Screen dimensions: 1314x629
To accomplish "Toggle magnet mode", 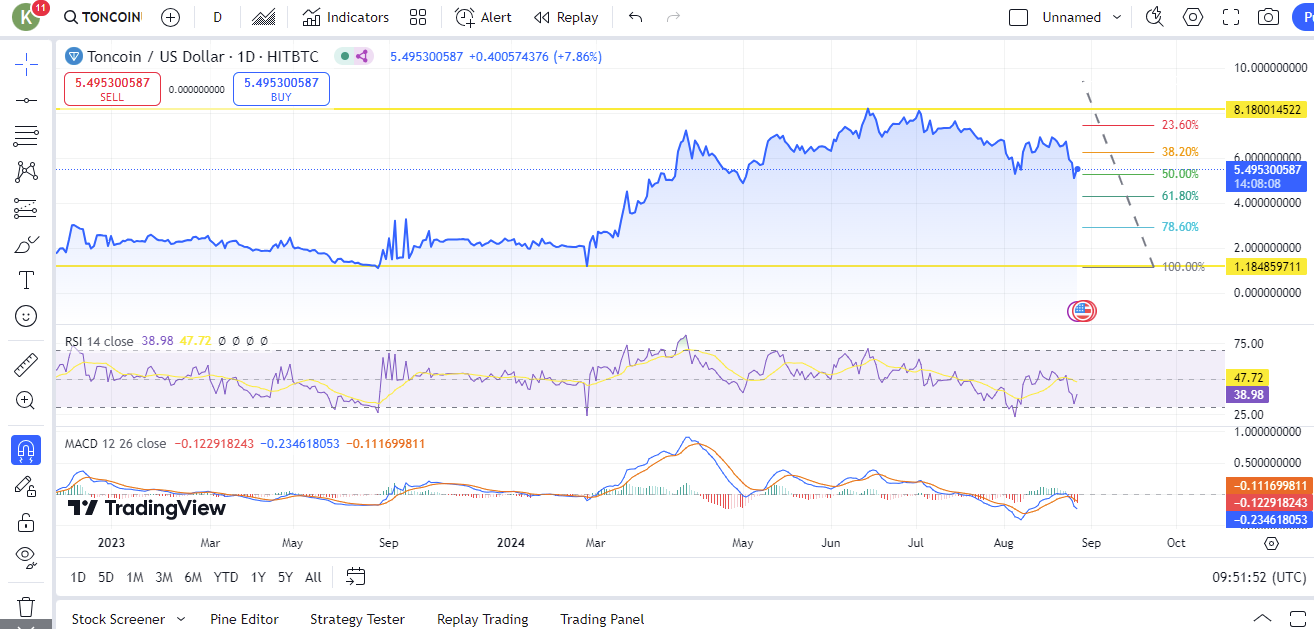I will [26, 450].
